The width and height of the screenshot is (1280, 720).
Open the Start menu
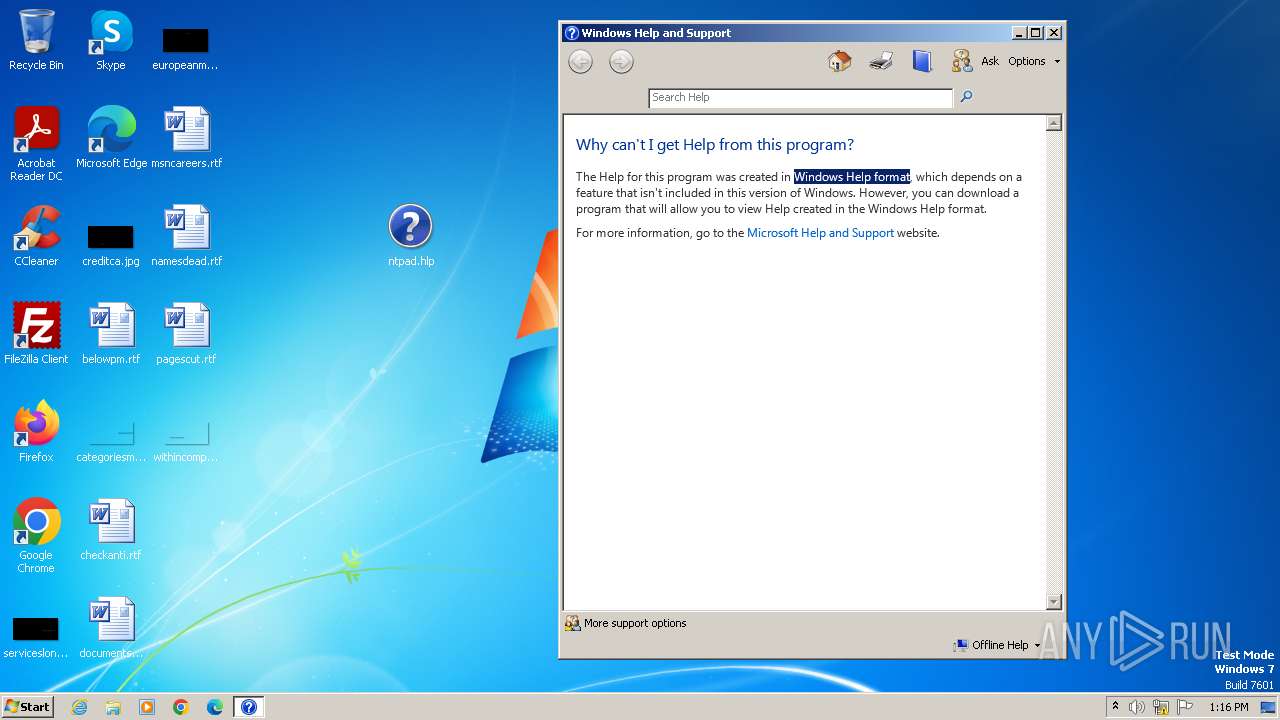coord(27,707)
